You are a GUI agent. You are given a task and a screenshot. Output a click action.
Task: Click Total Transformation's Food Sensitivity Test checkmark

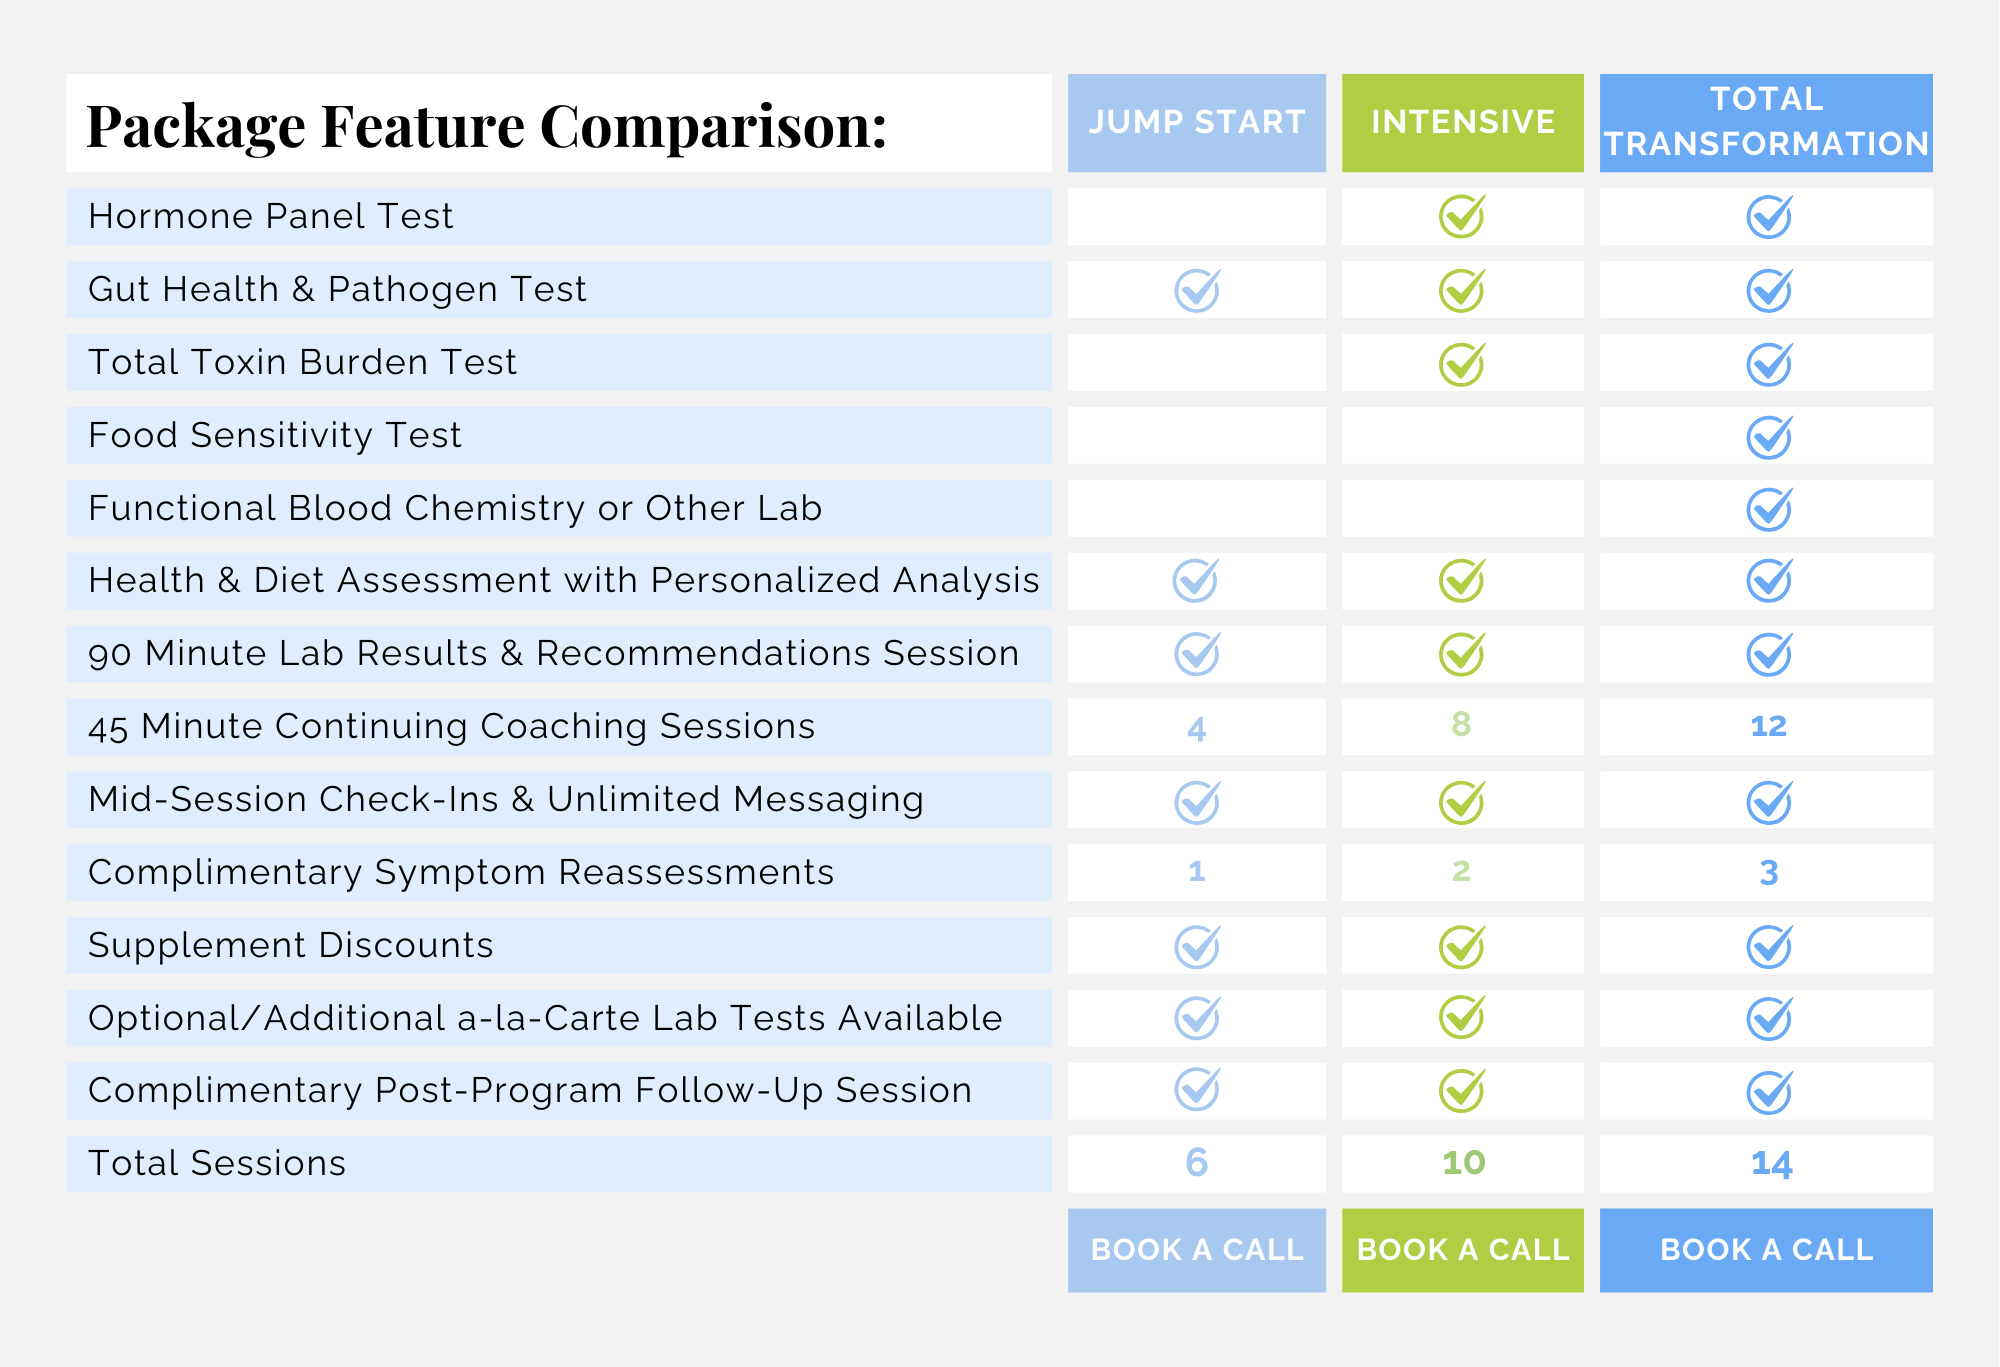pyautogui.click(x=1768, y=437)
